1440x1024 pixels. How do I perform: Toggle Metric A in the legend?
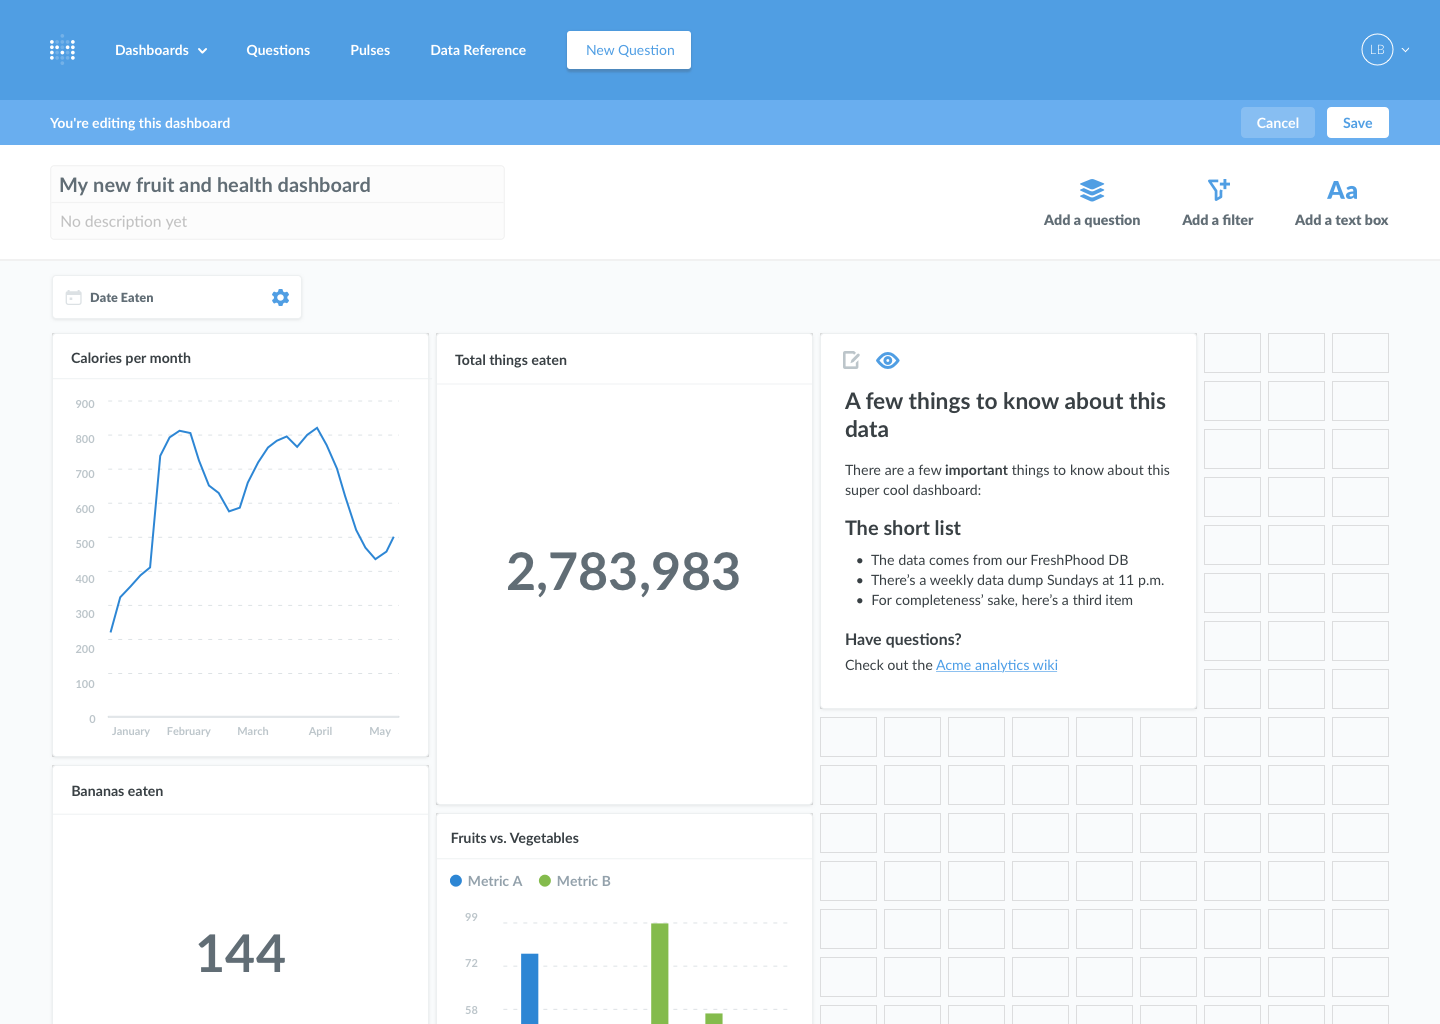(487, 881)
